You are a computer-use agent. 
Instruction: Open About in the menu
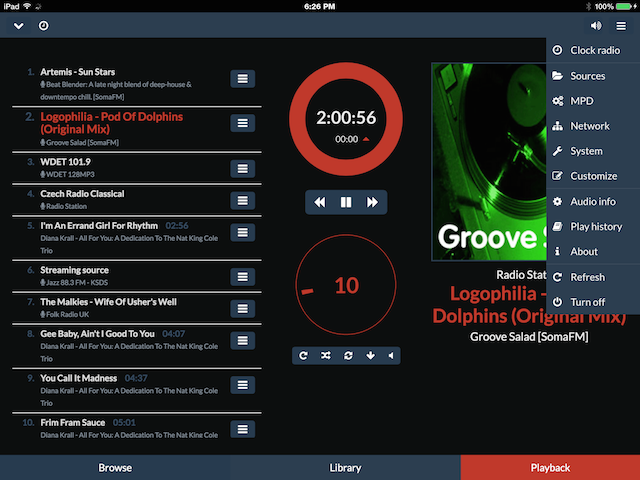[593, 251]
